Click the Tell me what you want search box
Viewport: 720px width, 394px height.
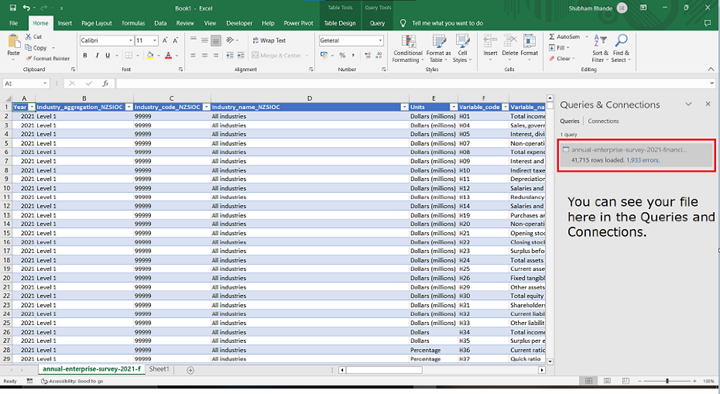pos(447,23)
